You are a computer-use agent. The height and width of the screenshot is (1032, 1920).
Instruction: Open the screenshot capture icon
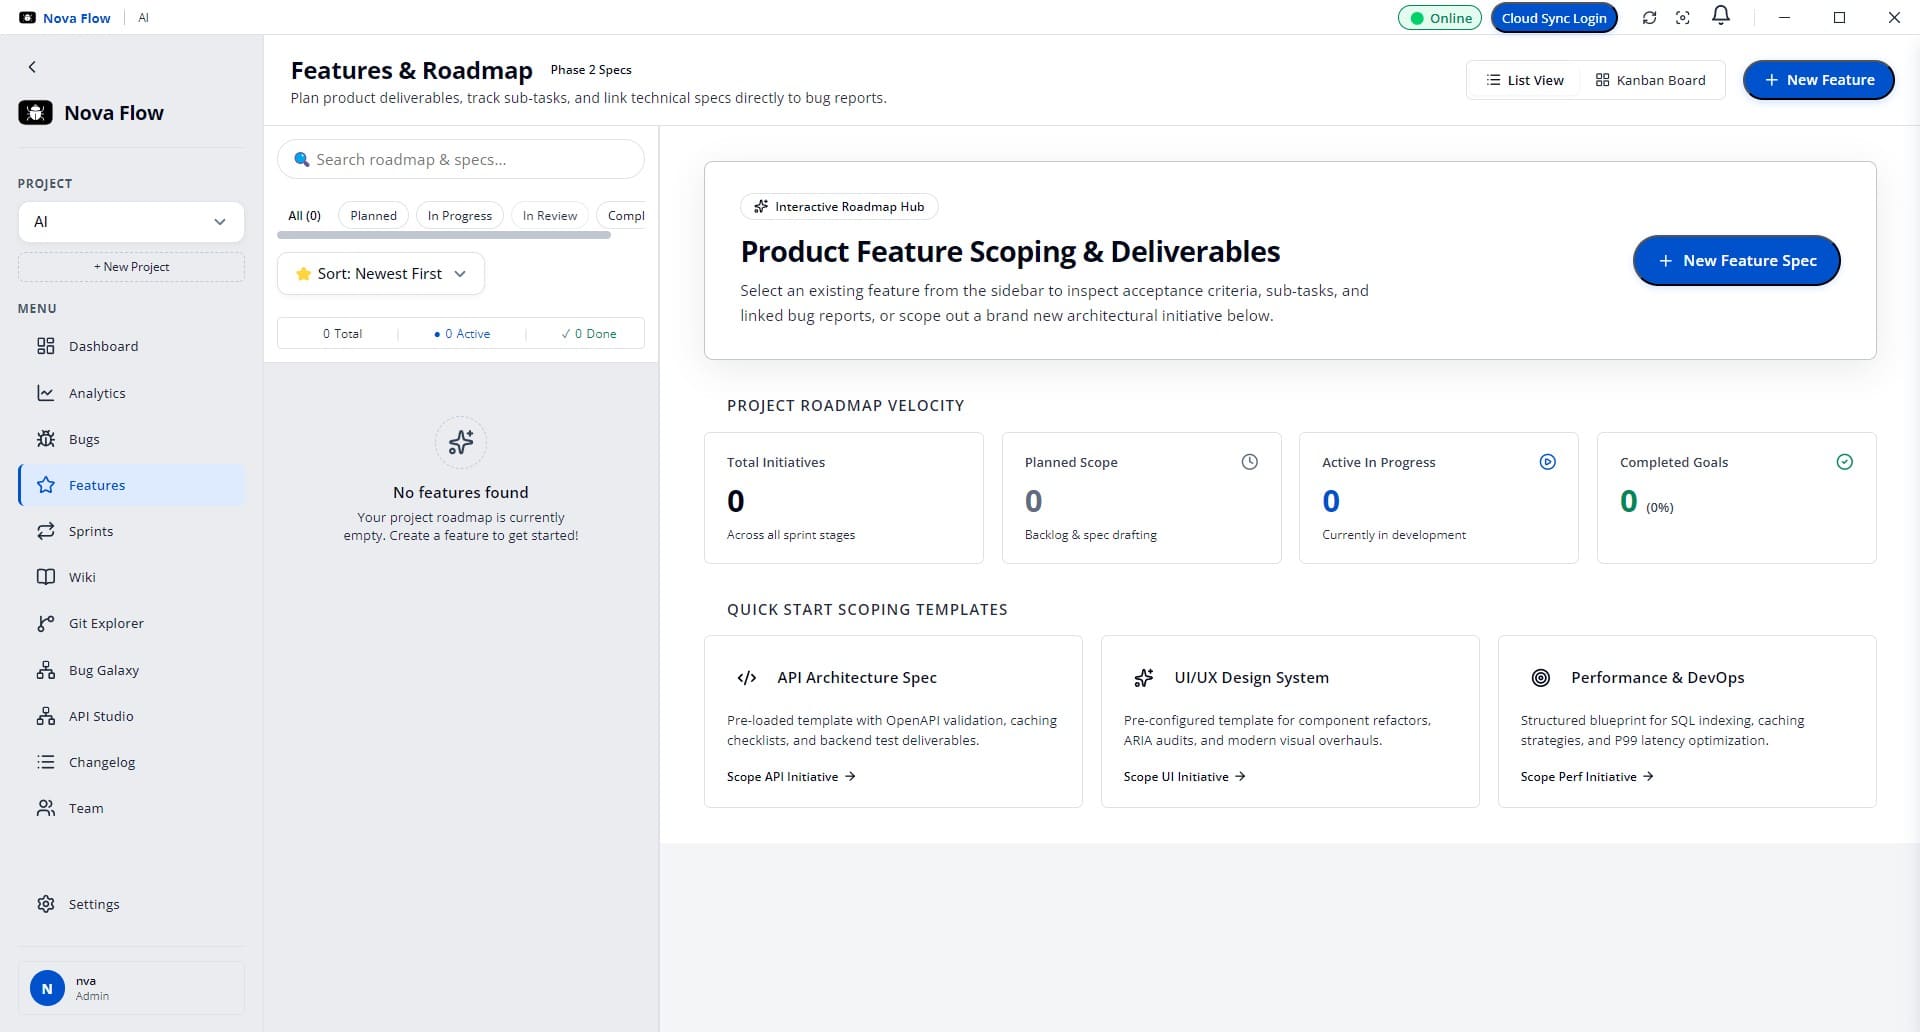pyautogui.click(x=1683, y=18)
